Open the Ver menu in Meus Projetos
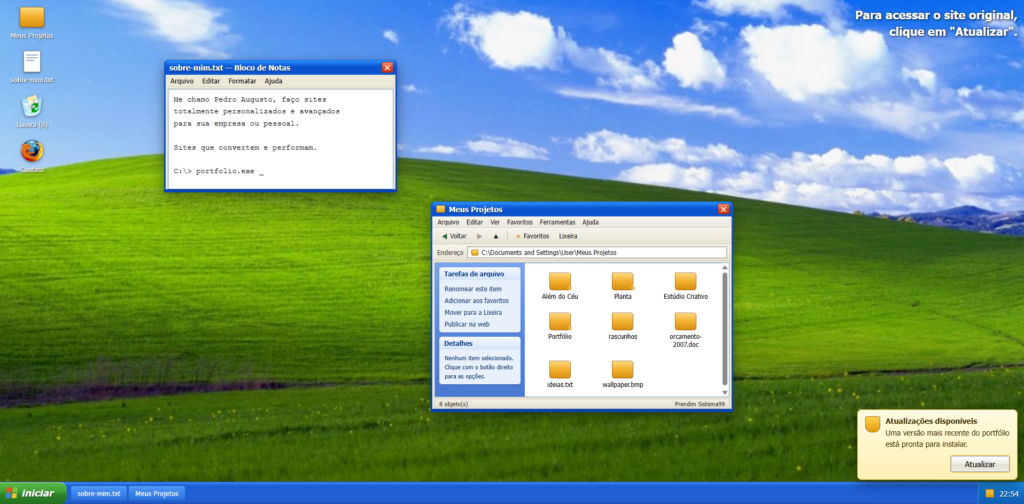1024x504 pixels. [495, 222]
